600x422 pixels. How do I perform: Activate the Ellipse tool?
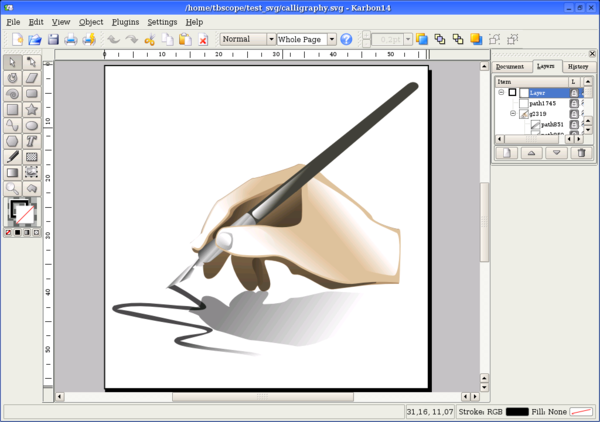click(31, 125)
